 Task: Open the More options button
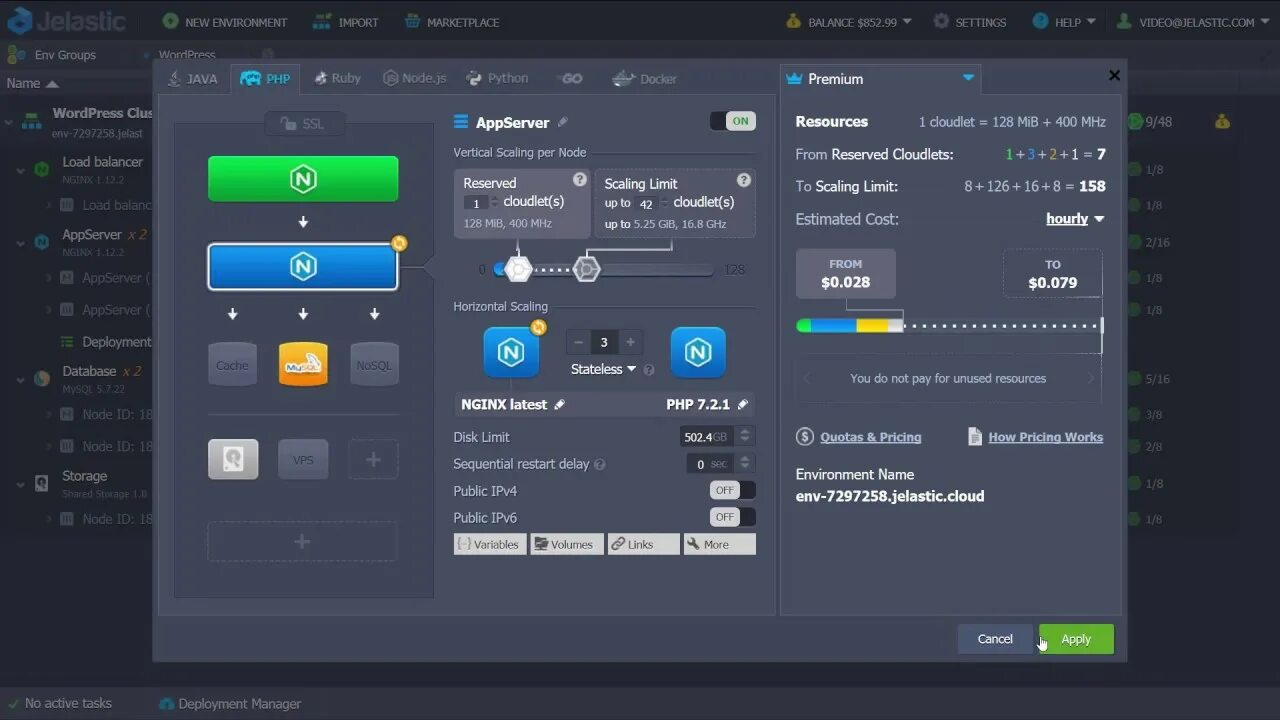click(720, 544)
